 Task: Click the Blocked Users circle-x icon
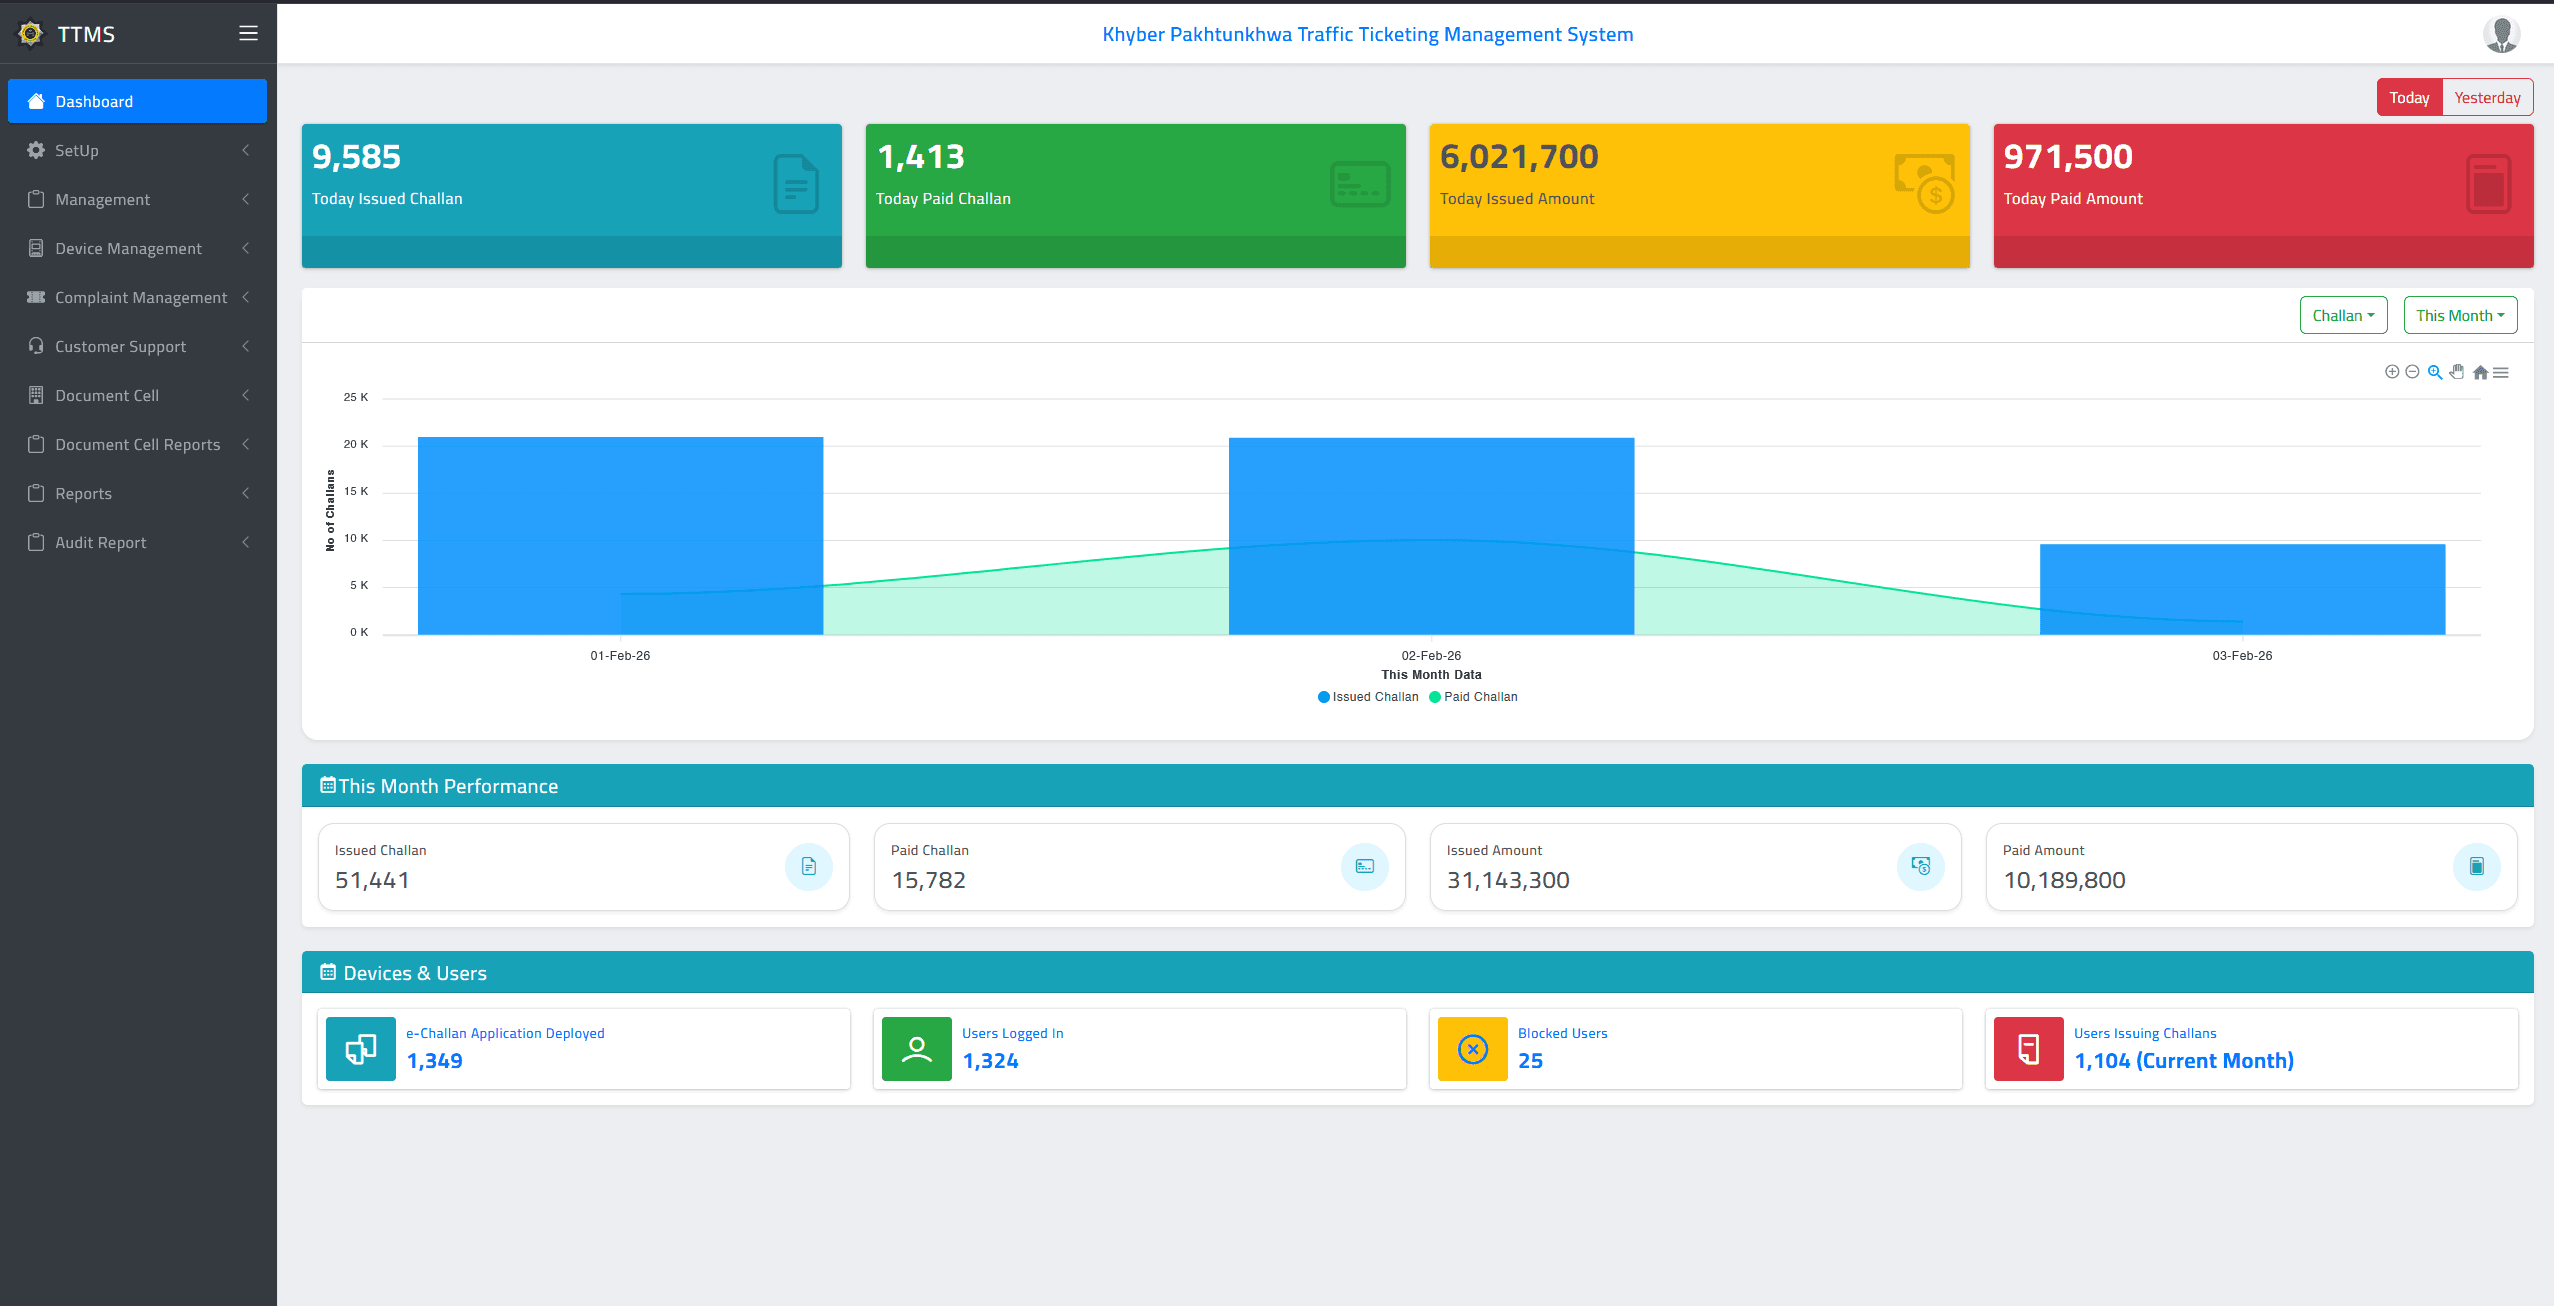coord(1473,1049)
